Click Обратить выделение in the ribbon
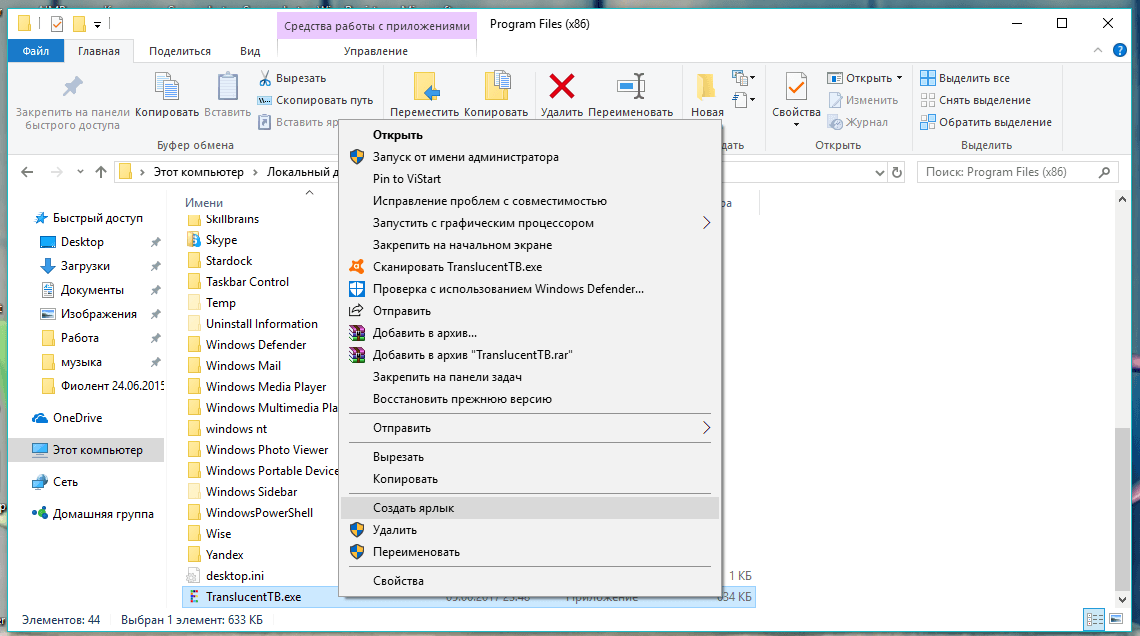The width and height of the screenshot is (1140, 636). coord(986,122)
